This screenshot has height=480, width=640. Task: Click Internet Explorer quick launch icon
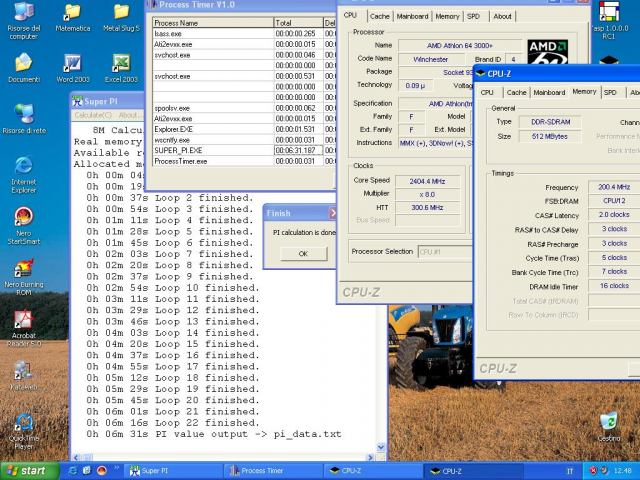tap(73, 471)
